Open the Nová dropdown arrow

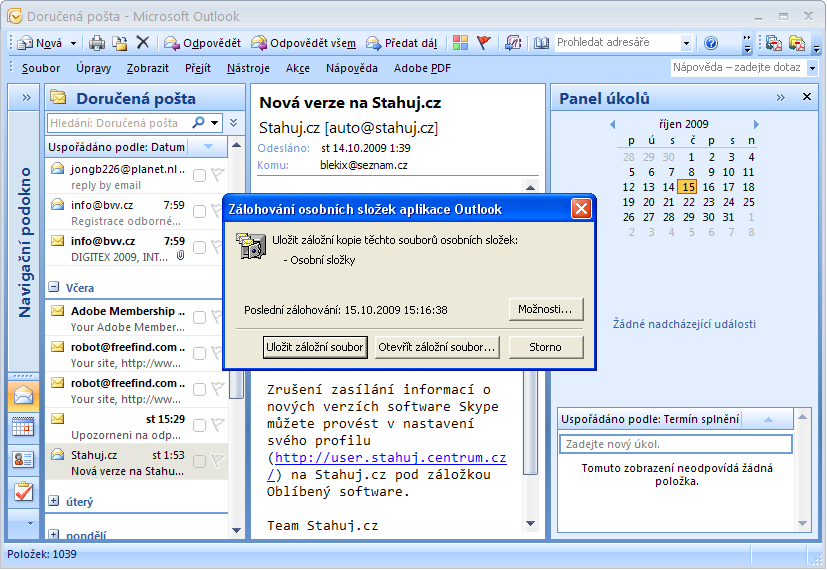click(73, 43)
